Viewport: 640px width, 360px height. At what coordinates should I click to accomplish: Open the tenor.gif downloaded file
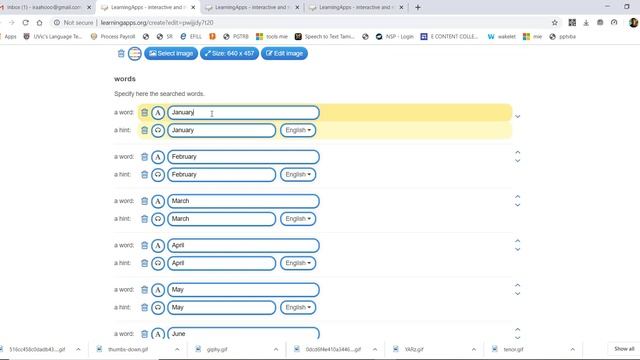coord(513,349)
